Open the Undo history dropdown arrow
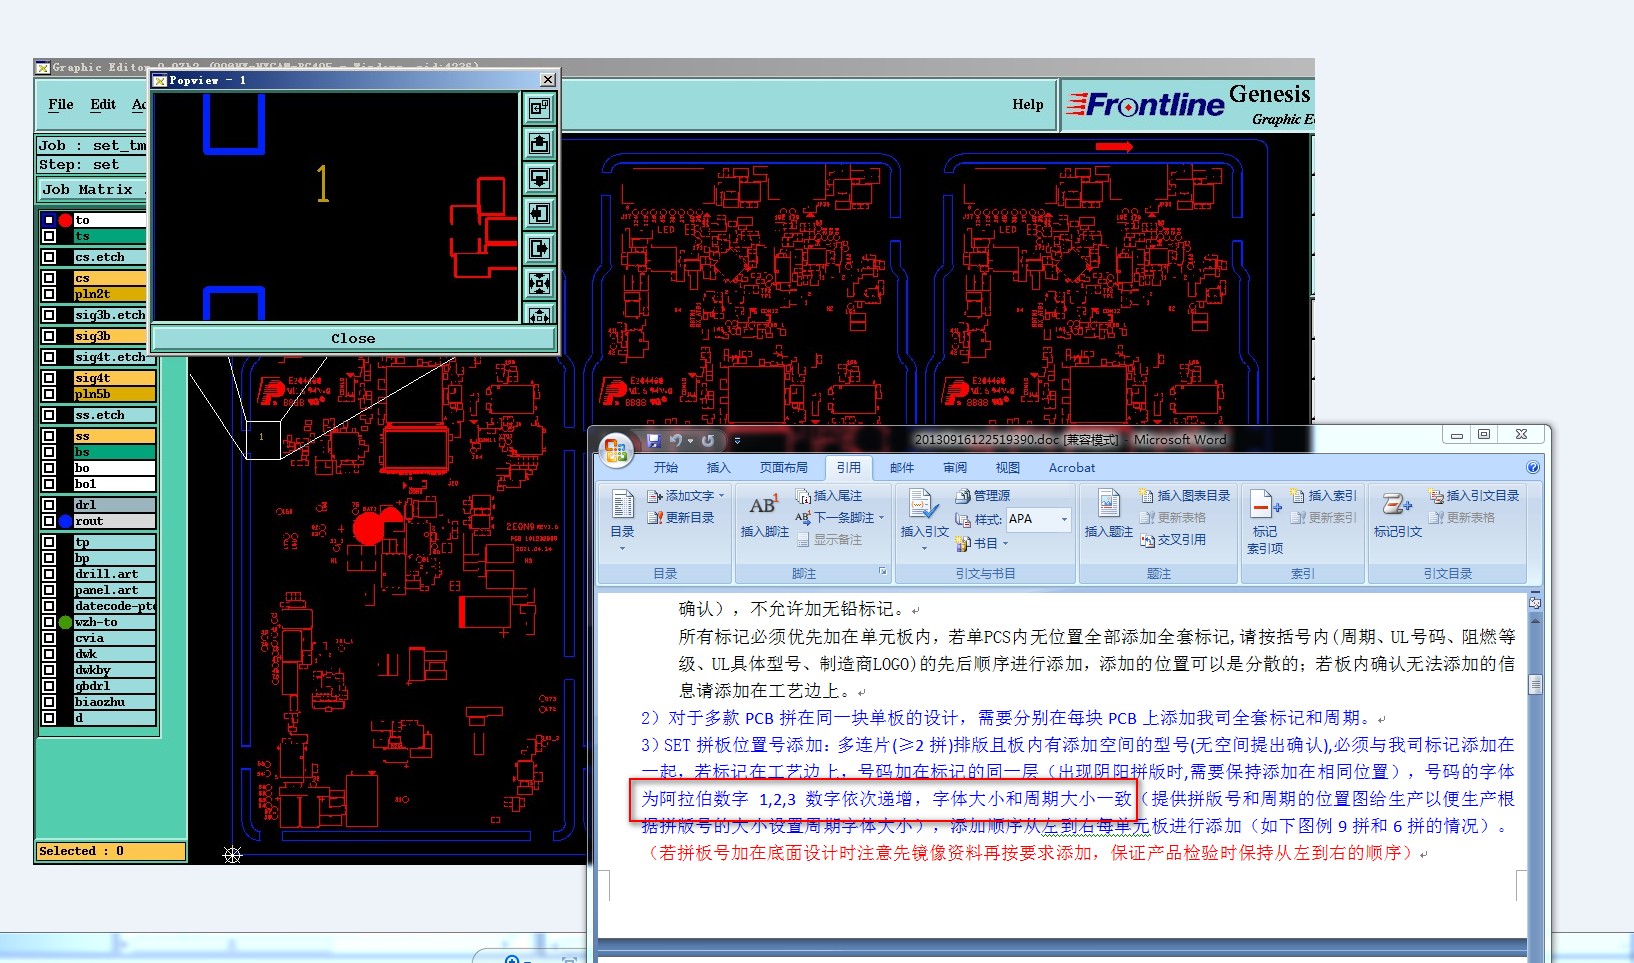Viewport: 1634px width, 963px height. (689, 440)
